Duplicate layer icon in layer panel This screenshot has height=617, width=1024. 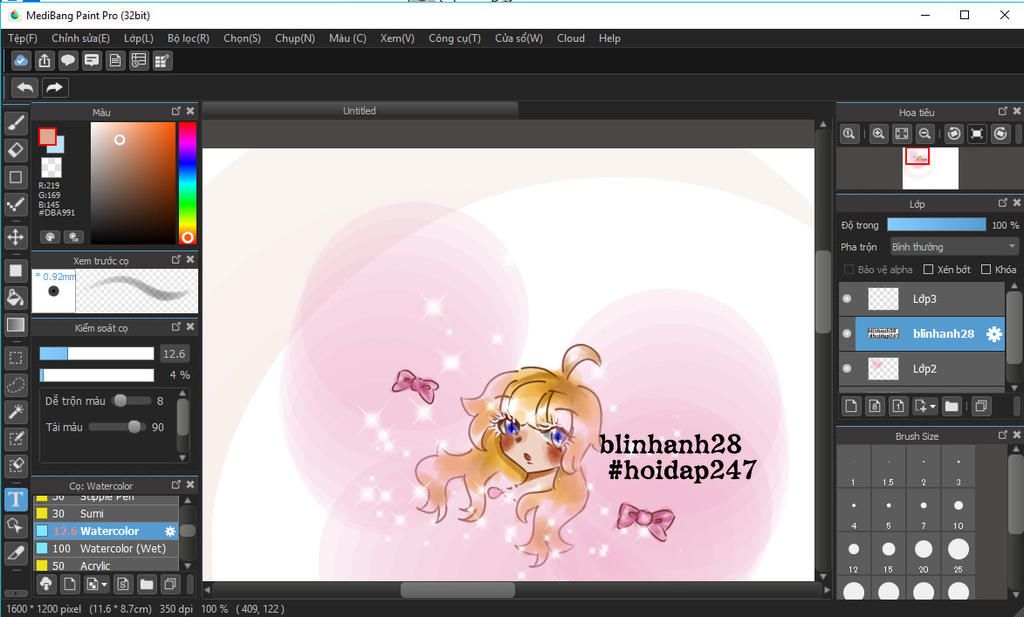coord(980,406)
